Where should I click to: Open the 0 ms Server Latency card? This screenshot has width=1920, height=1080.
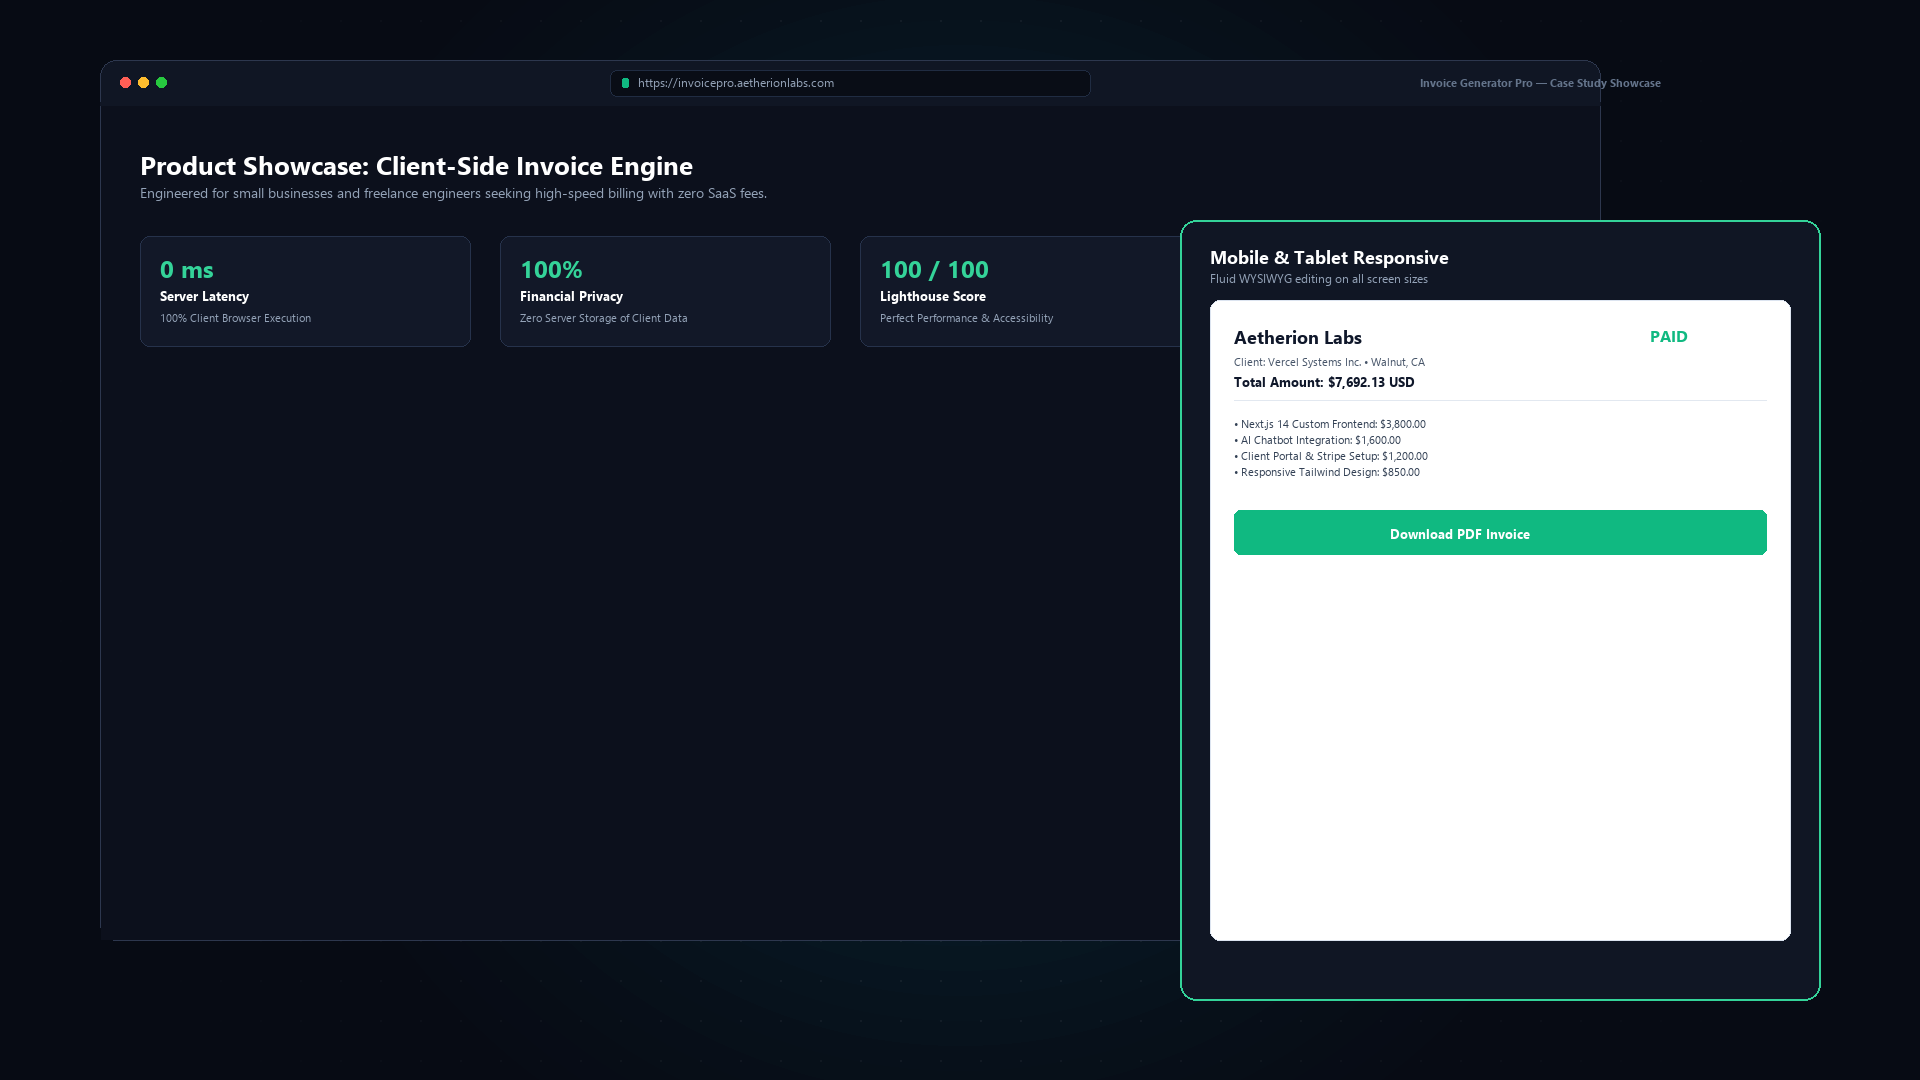(x=305, y=291)
